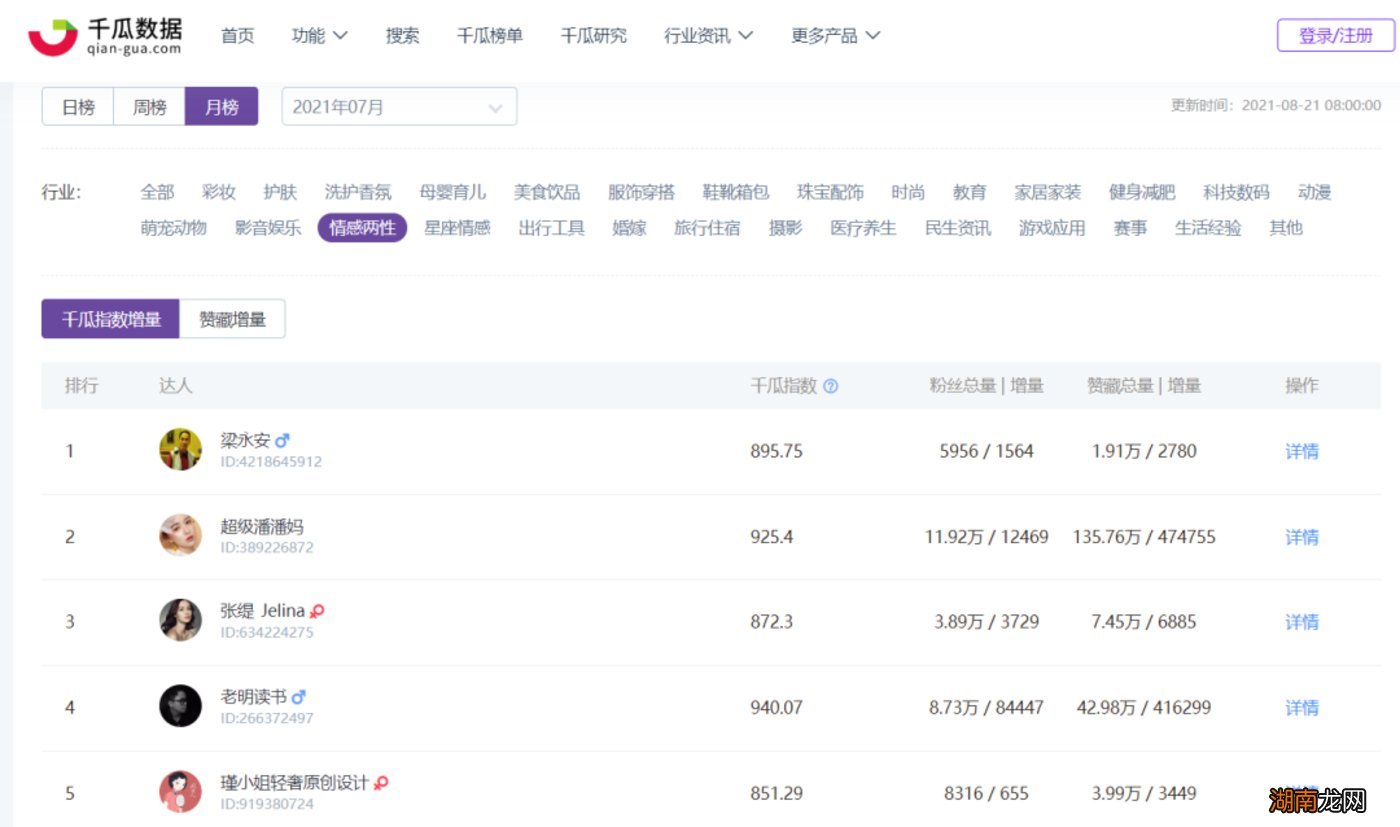Screen dimensions: 1400x827
Task: Click 张缇 Jelina's avatar image
Action: pyautogui.click(x=180, y=621)
